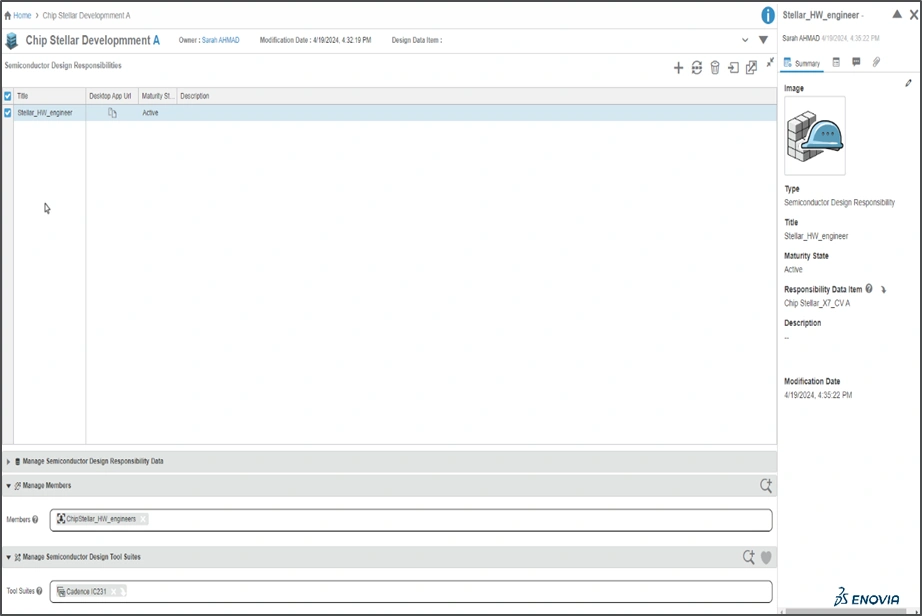Click the Semiconductor Design Responsibilities section title
The width and height of the screenshot is (922, 616).
(x=63, y=66)
